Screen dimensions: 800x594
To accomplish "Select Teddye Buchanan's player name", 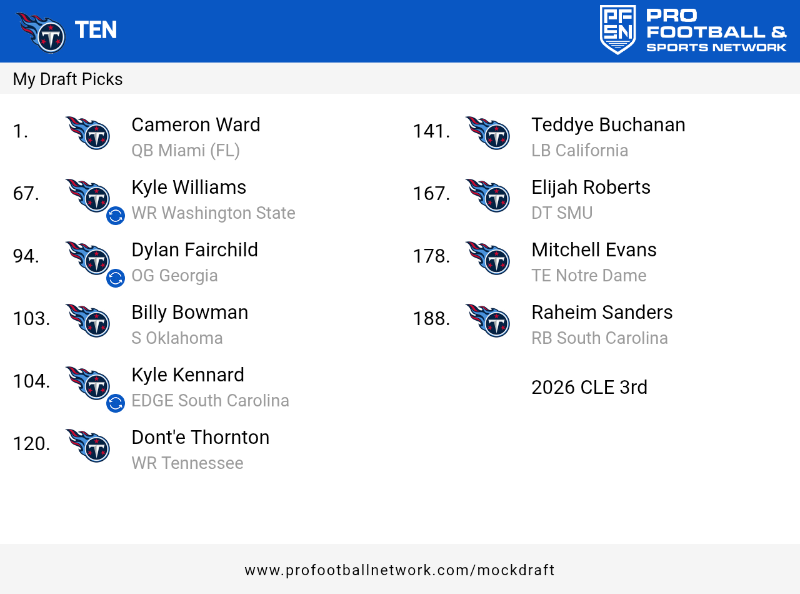I will click(608, 125).
